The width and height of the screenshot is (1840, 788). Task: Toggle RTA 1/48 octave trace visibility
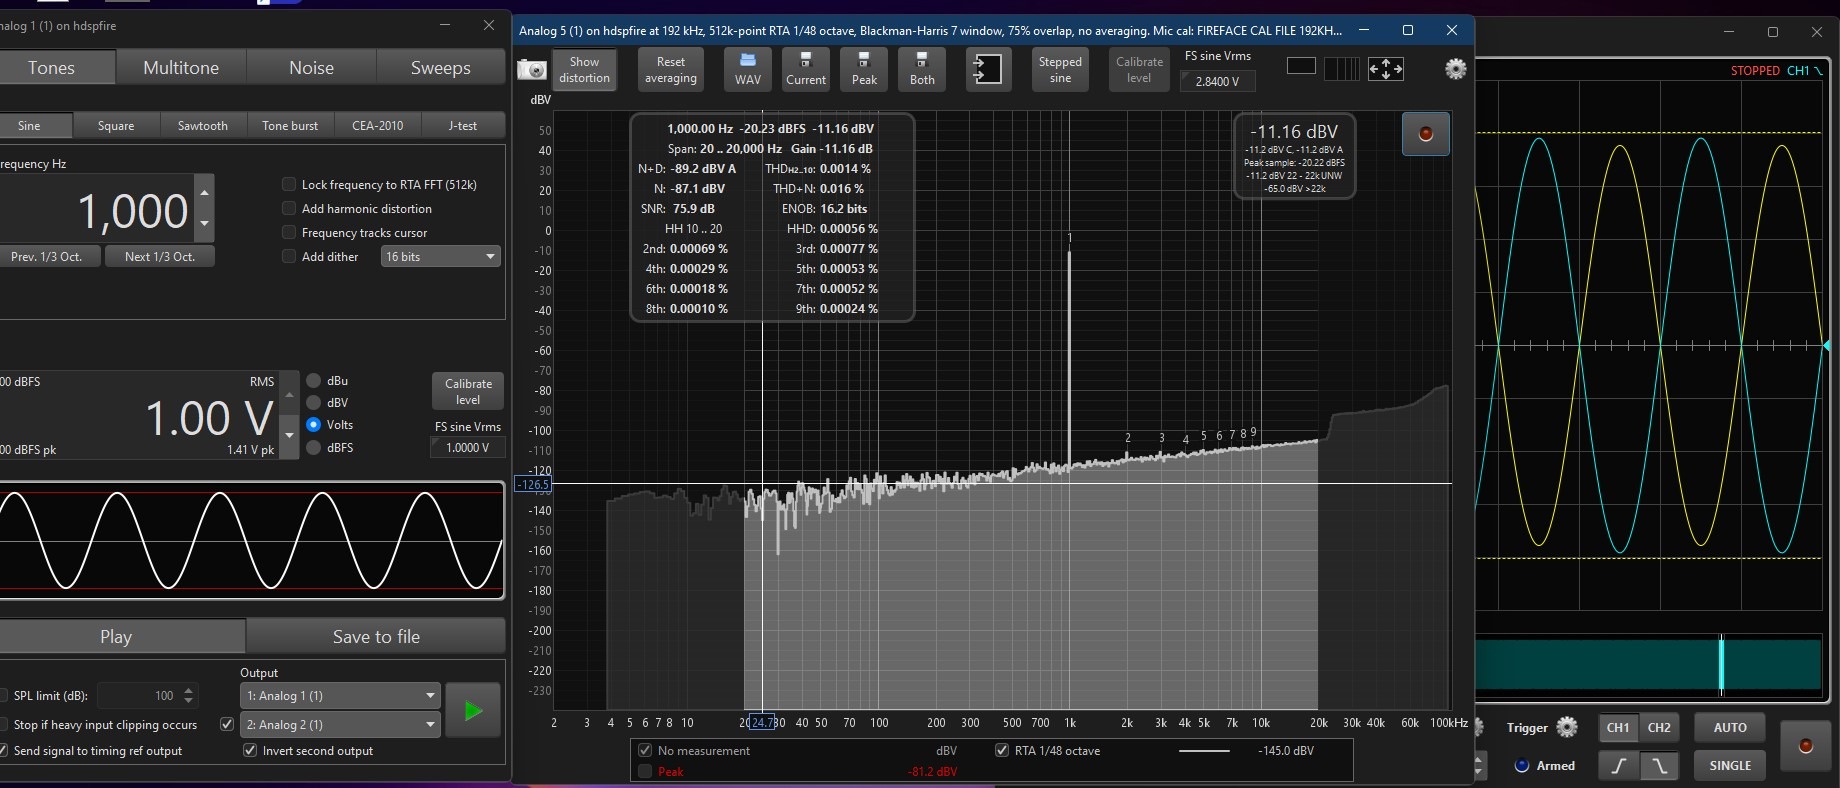pos(1002,751)
